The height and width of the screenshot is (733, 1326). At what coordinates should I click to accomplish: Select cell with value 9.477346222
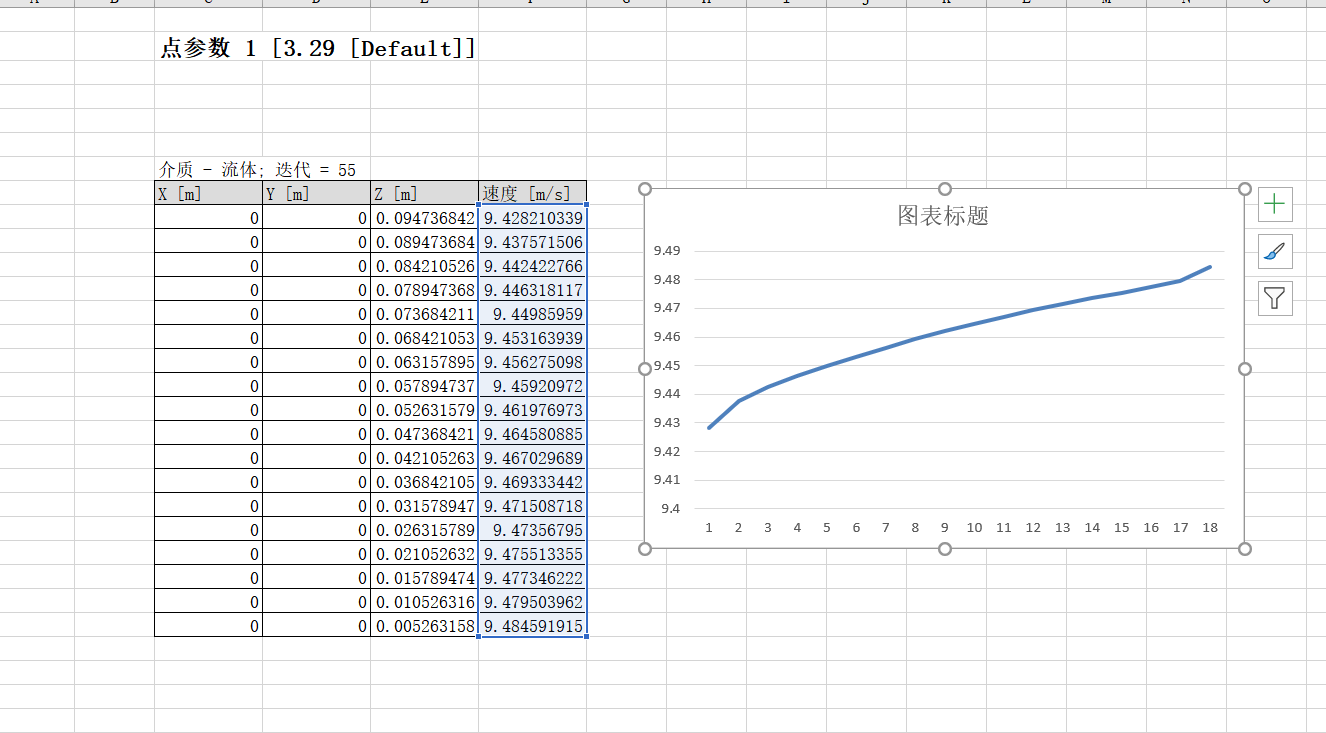tap(532, 578)
